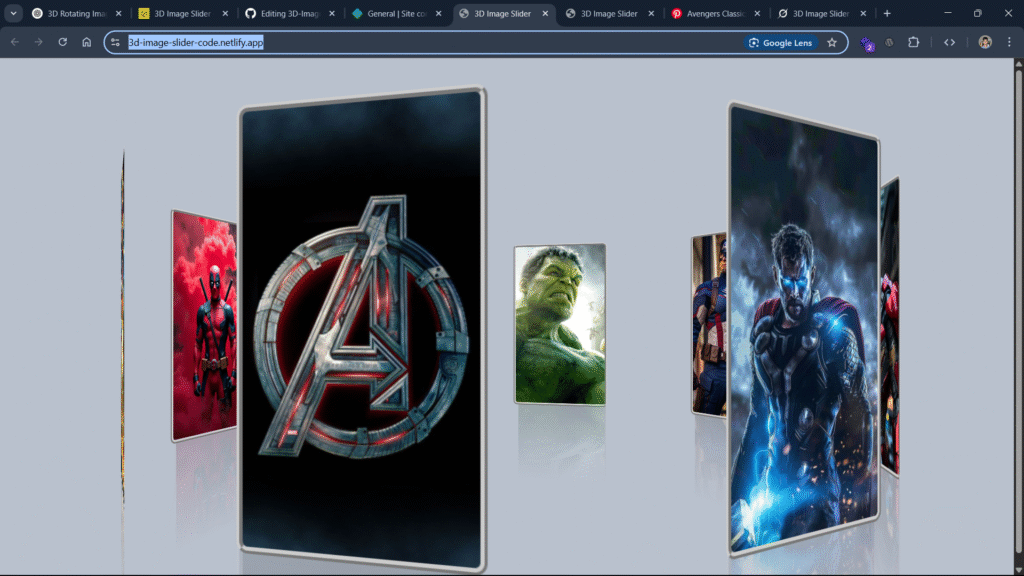Go back to the previous page
This screenshot has height=576, width=1024.
(x=15, y=42)
